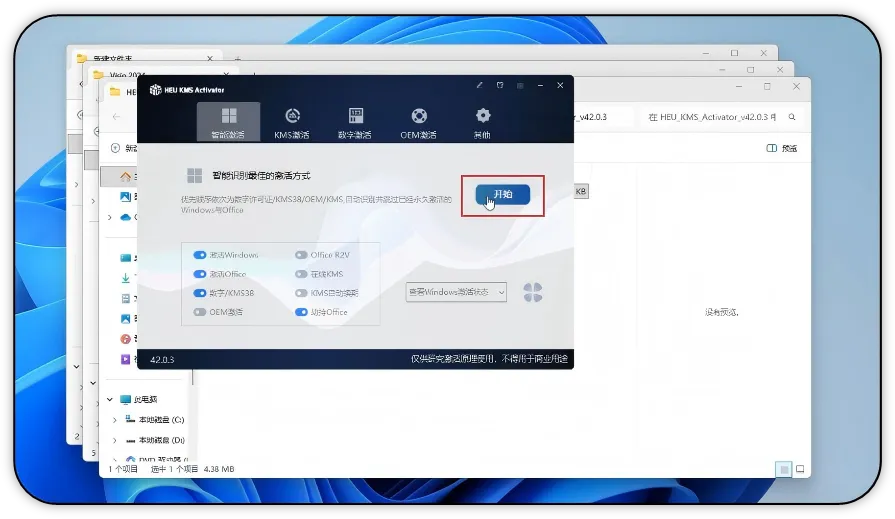
Task: Enable the OEM激活 switch in options panel
Action: click(x=199, y=312)
